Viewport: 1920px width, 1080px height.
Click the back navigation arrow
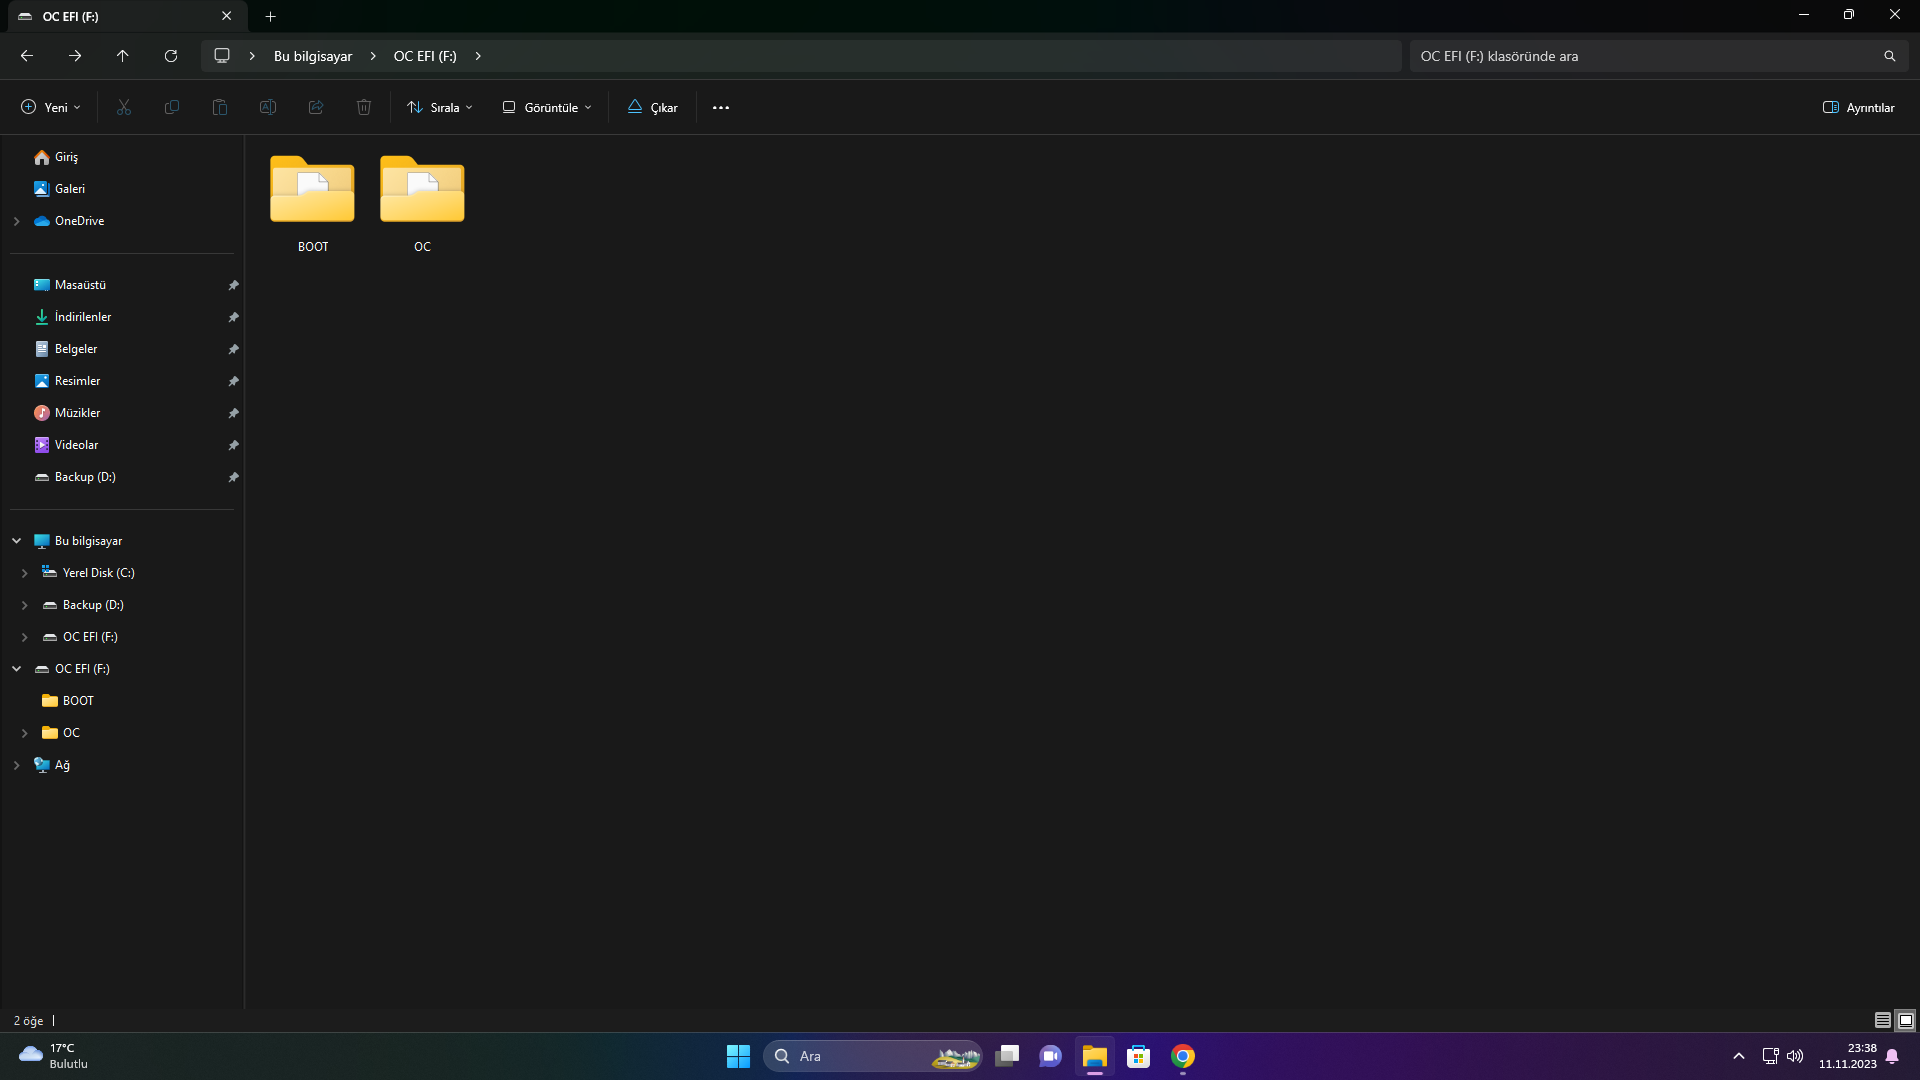click(27, 56)
